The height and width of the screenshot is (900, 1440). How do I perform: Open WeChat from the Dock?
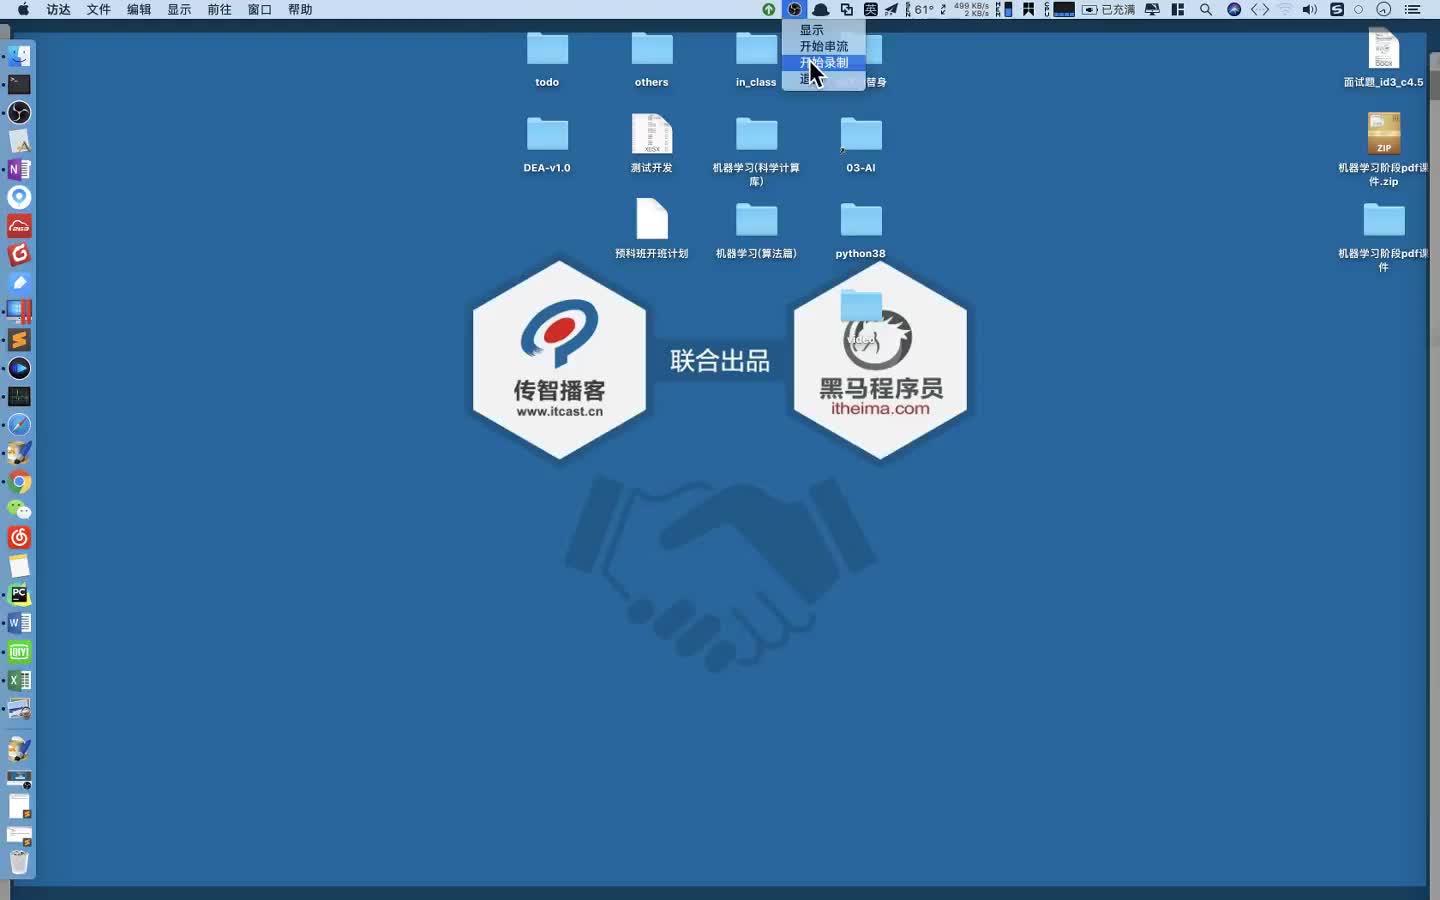pos(19,510)
